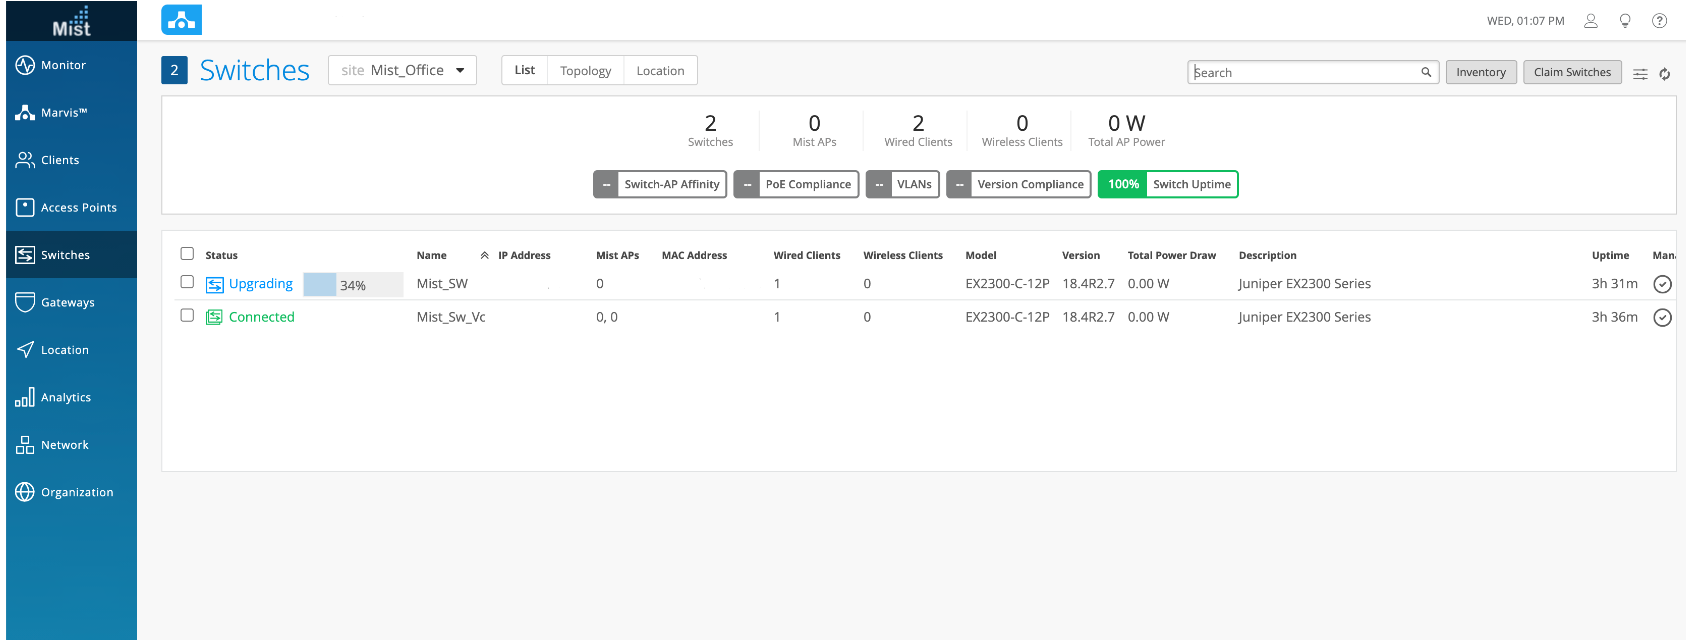Image resolution: width=1686 pixels, height=640 pixels.
Task: Click managed checkmark icon for Mist_Sw_Vc
Action: 1662,317
